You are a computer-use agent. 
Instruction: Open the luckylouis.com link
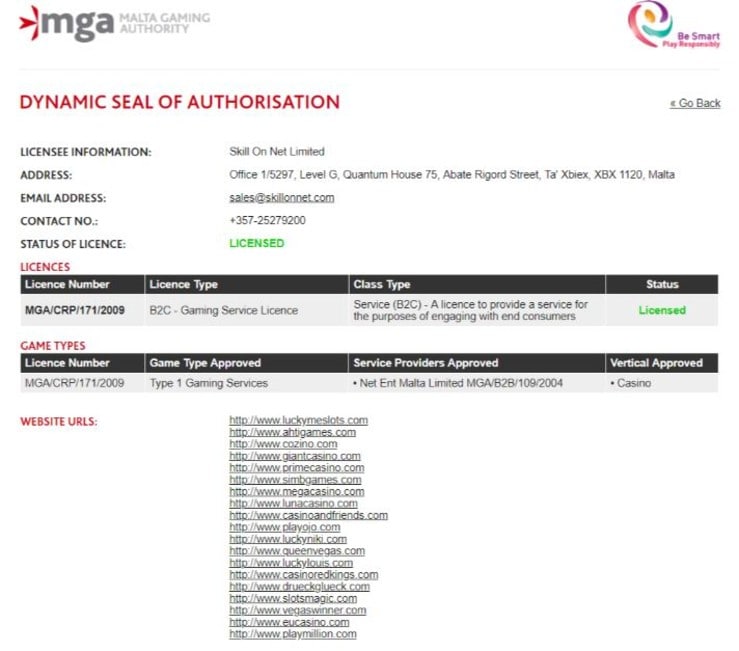pos(291,562)
